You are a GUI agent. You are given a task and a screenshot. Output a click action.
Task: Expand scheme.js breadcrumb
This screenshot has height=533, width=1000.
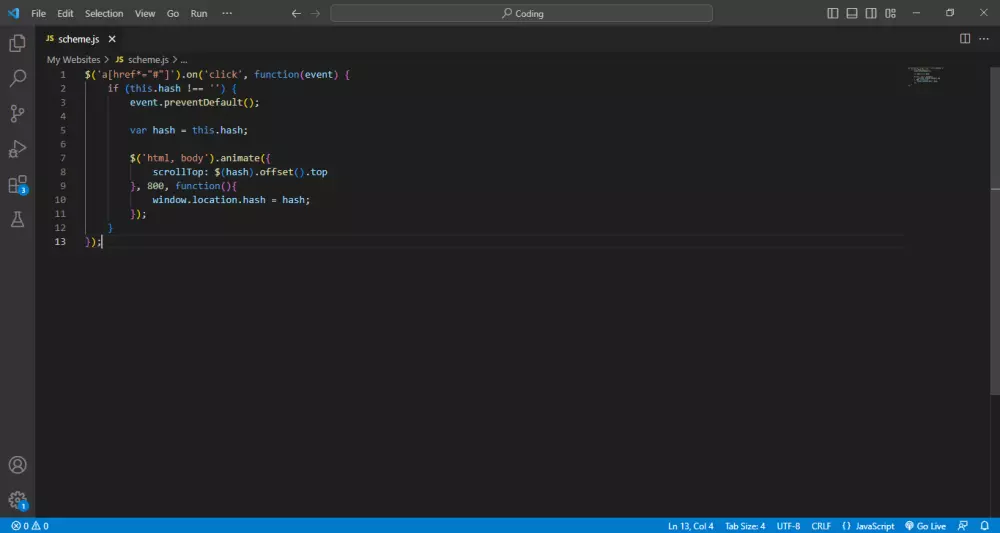[142, 59]
